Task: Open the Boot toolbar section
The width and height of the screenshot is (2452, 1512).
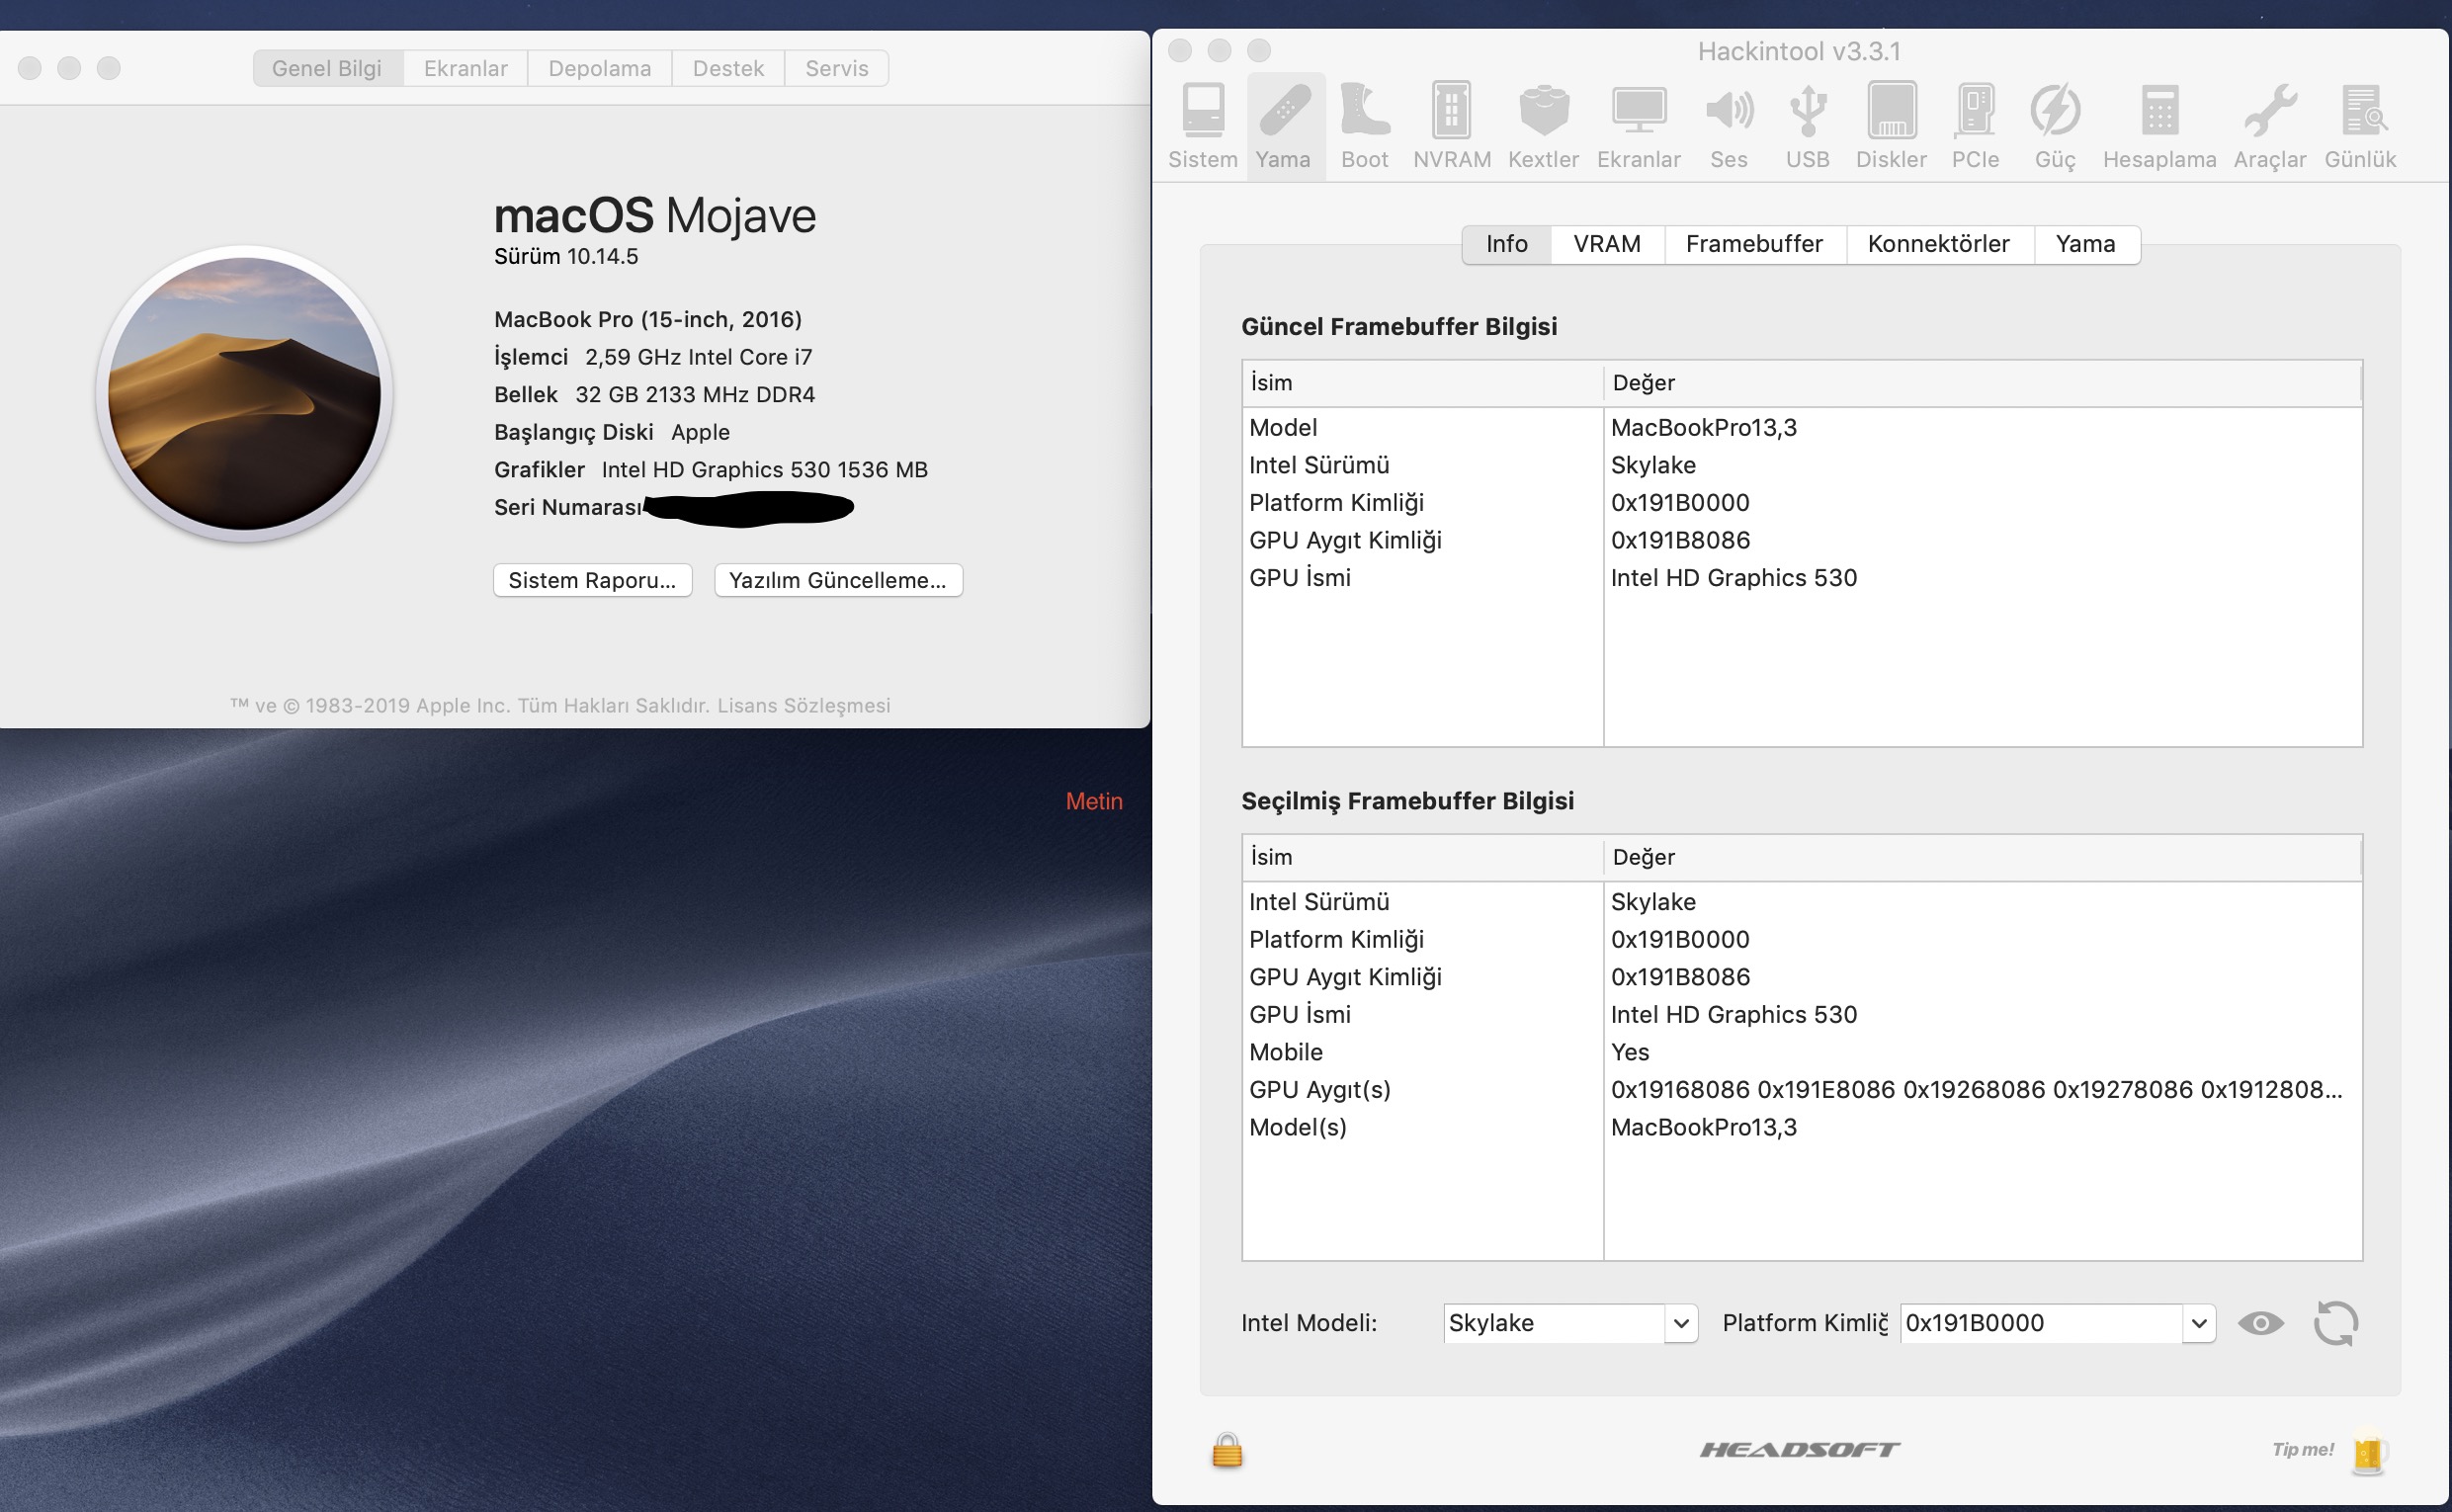Action: pyautogui.click(x=1364, y=125)
